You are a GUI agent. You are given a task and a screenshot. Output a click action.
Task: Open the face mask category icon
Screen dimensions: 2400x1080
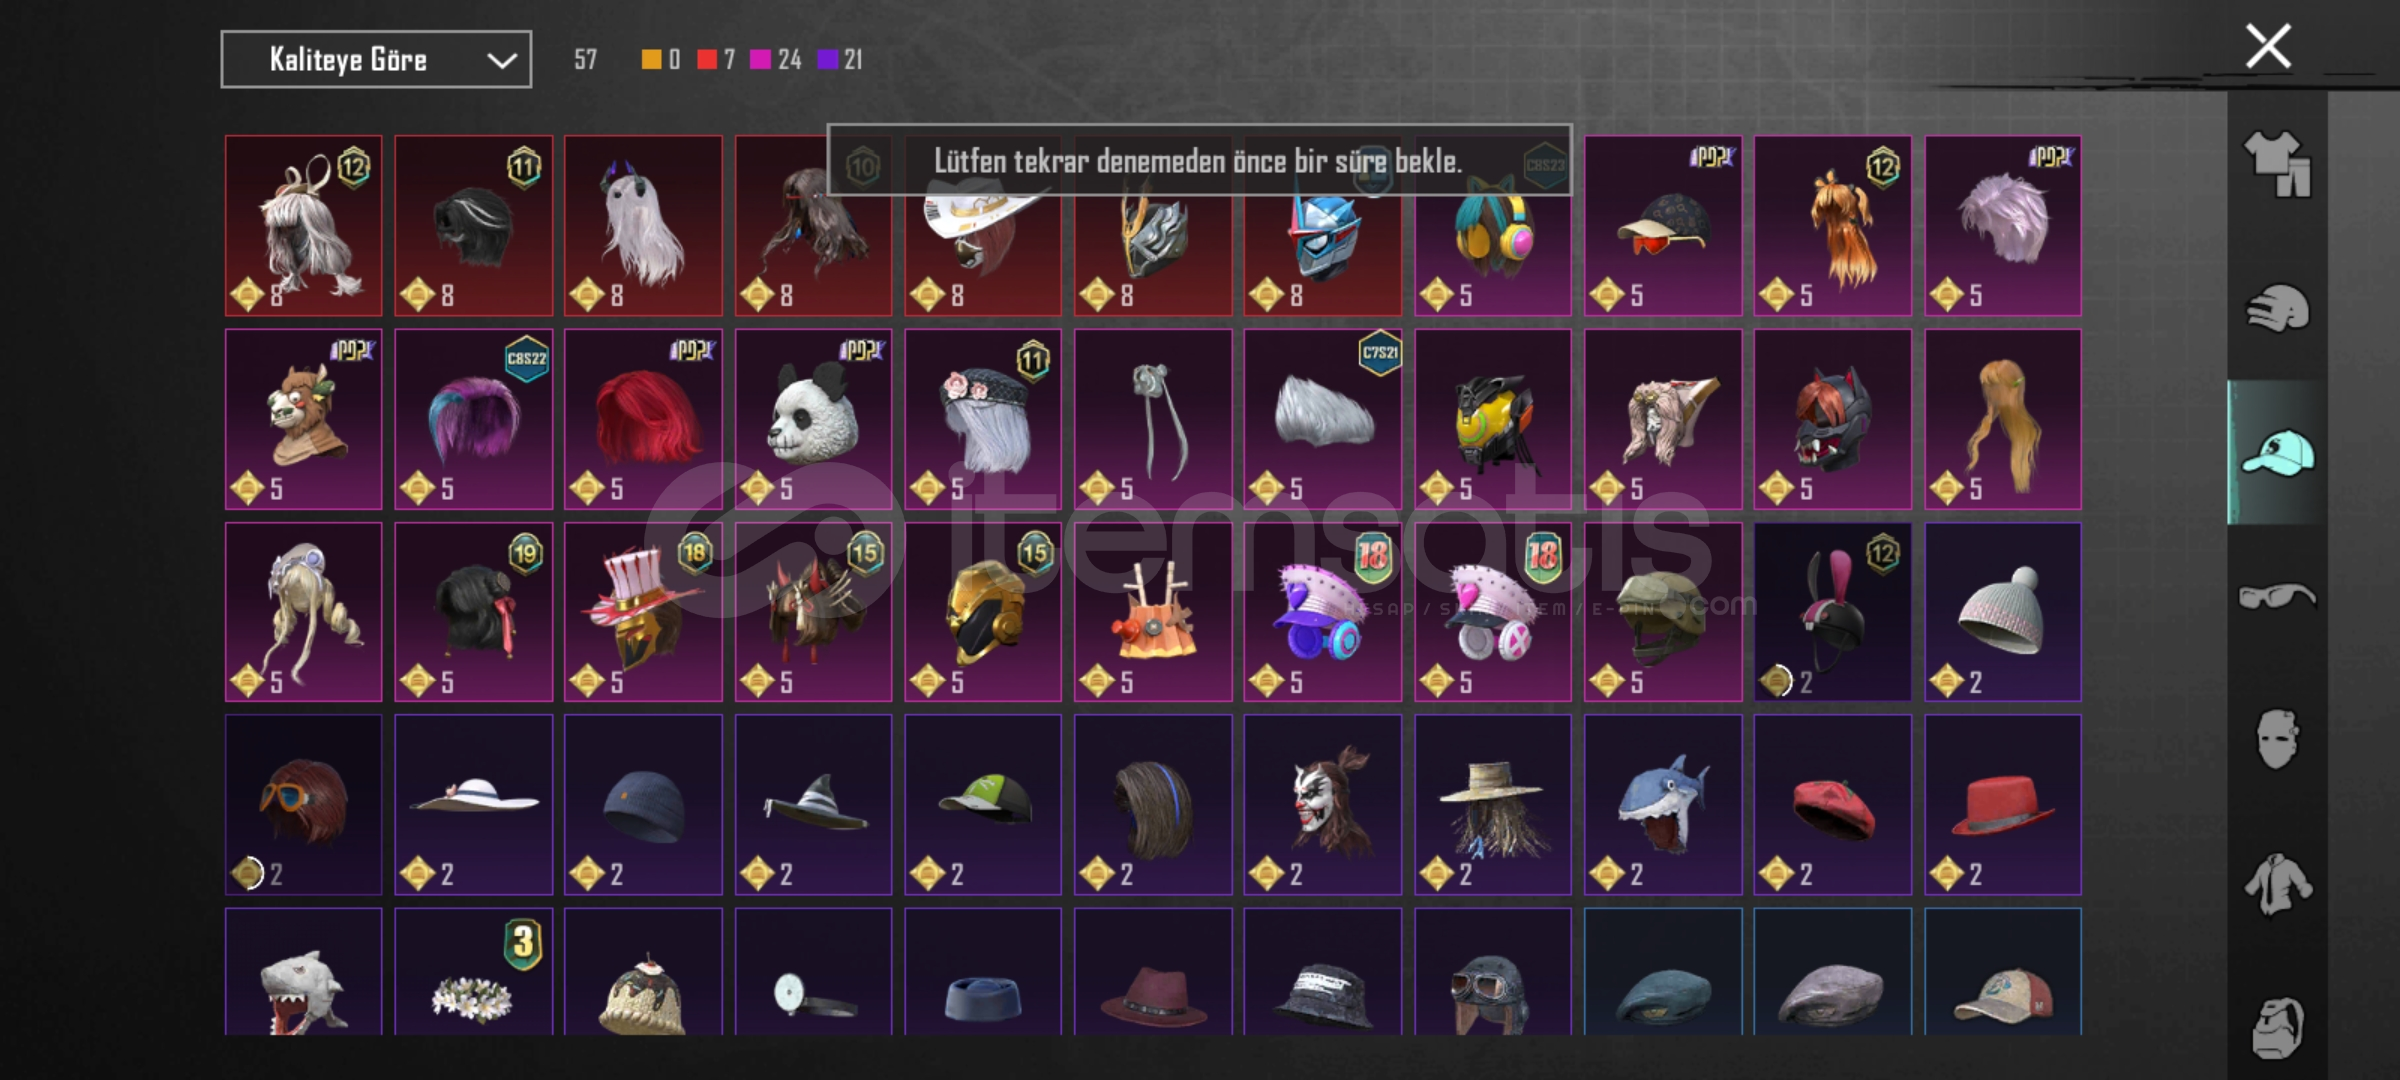click(x=2277, y=740)
